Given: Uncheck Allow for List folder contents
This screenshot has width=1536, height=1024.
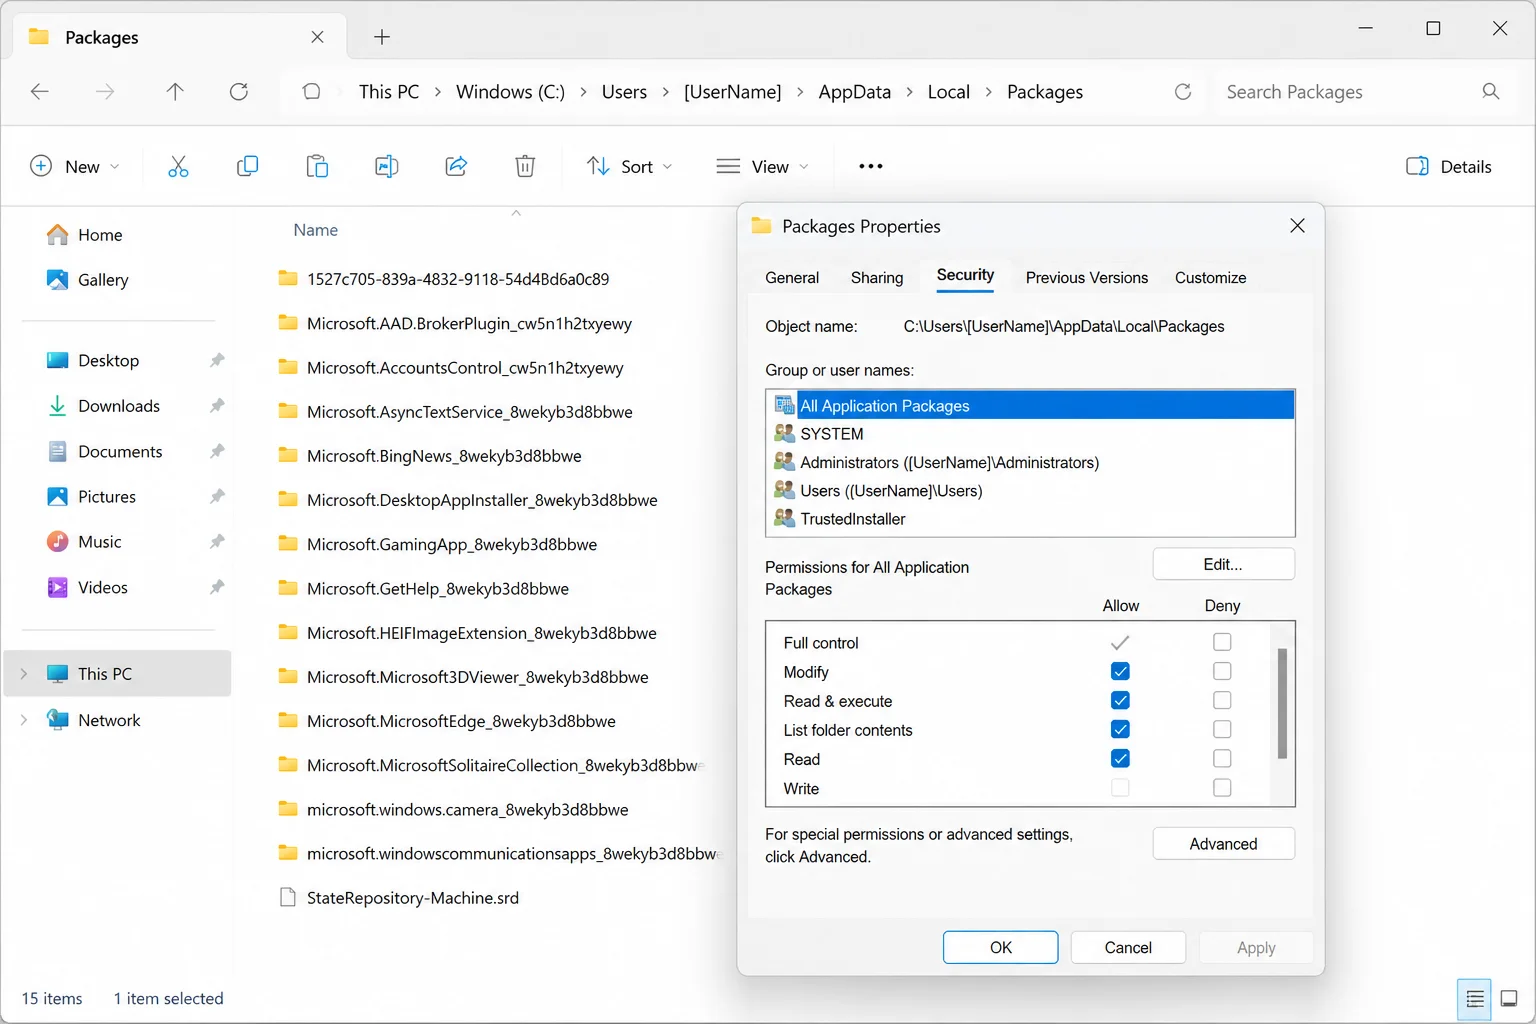Looking at the screenshot, I should [1120, 729].
